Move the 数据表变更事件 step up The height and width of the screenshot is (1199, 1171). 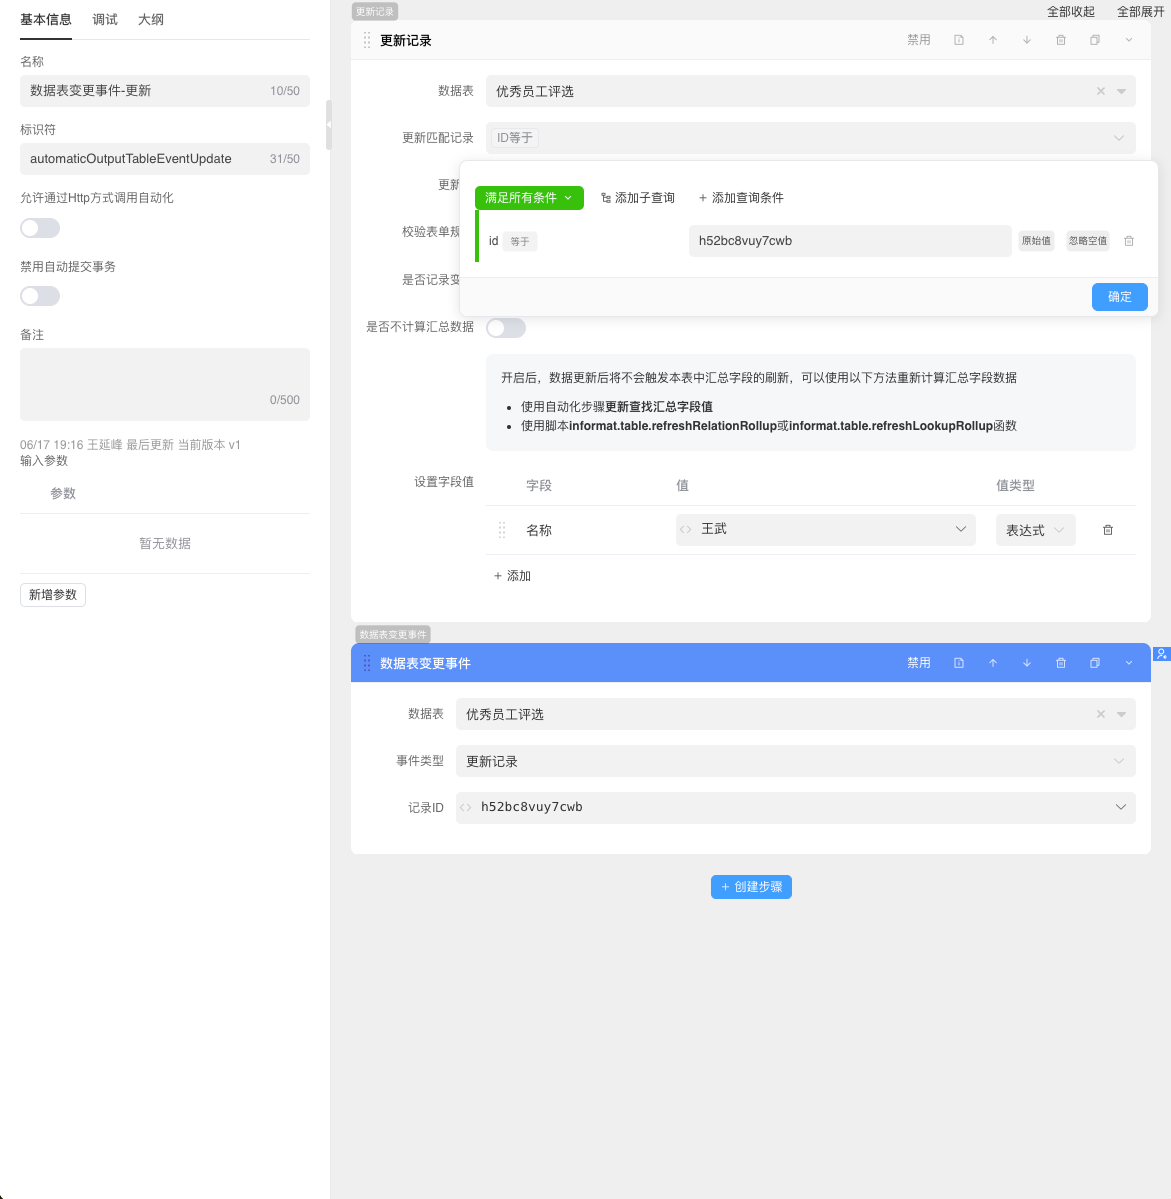tap(993, 663)
